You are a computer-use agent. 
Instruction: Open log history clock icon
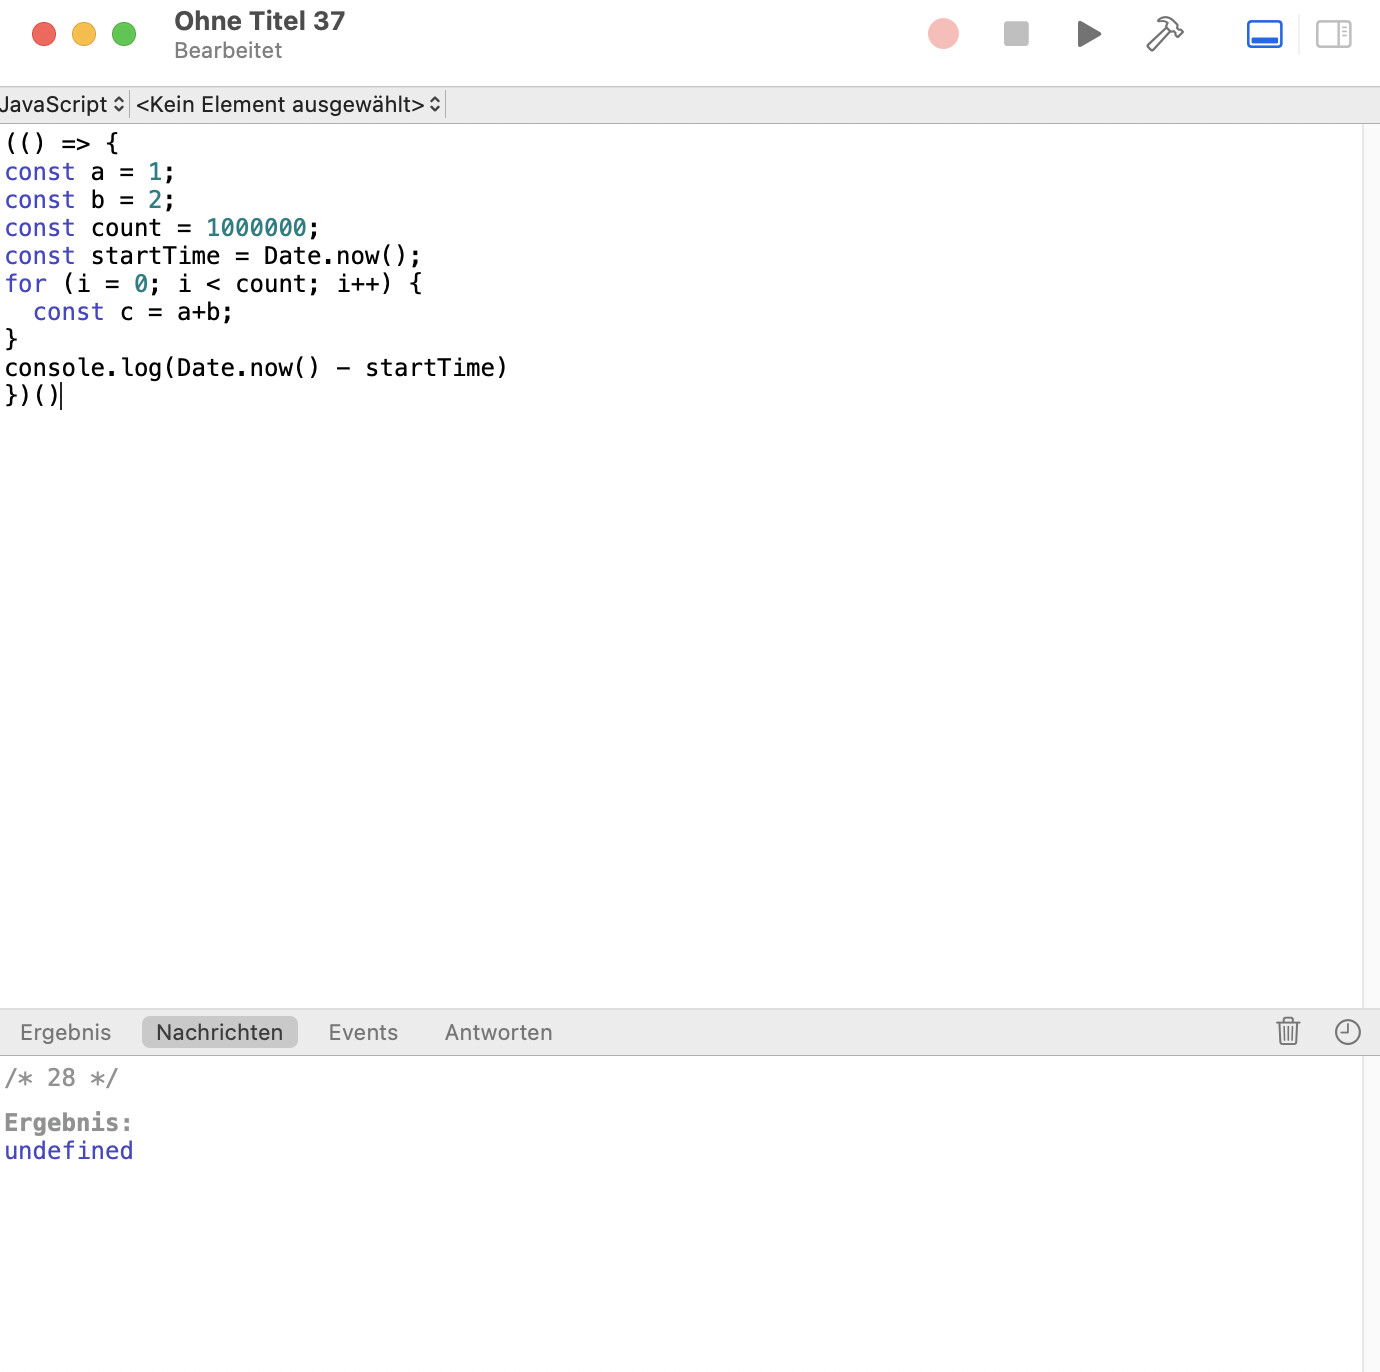click(1347, 1031)
